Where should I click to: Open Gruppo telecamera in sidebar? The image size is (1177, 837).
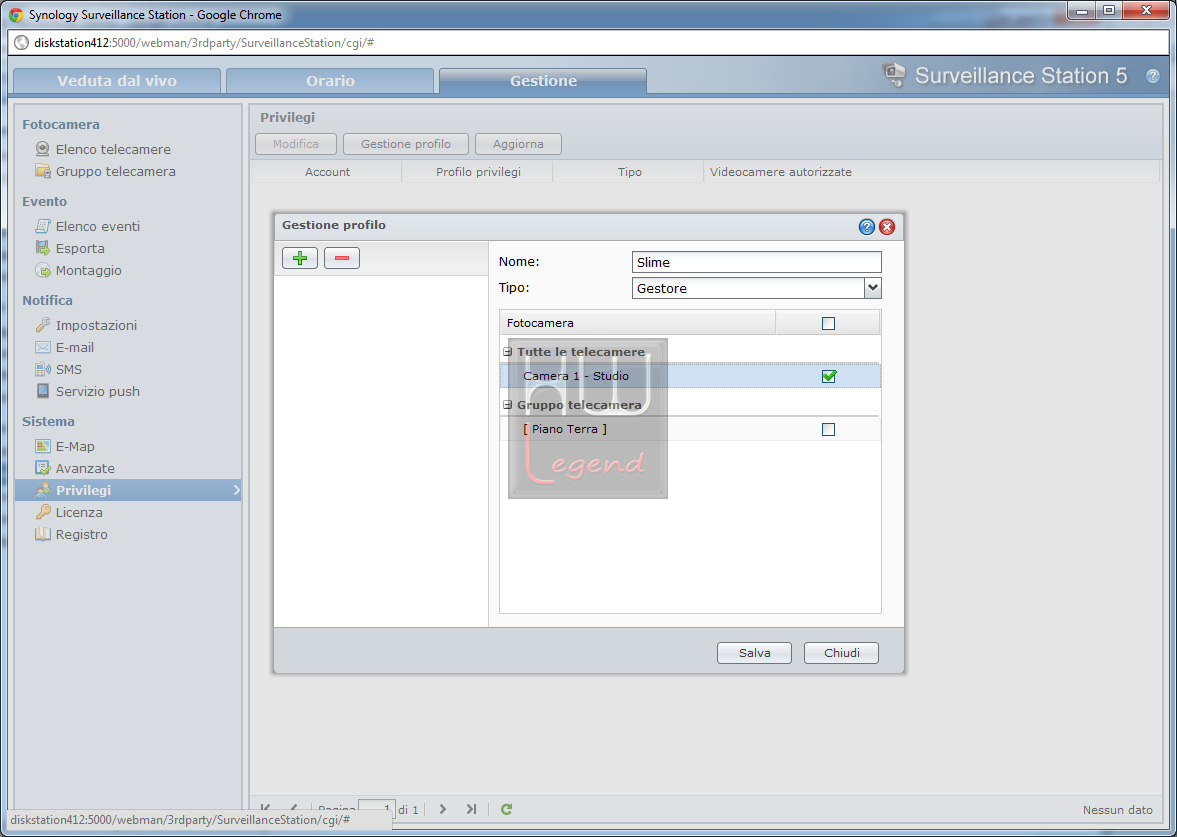tap(116, 171)
